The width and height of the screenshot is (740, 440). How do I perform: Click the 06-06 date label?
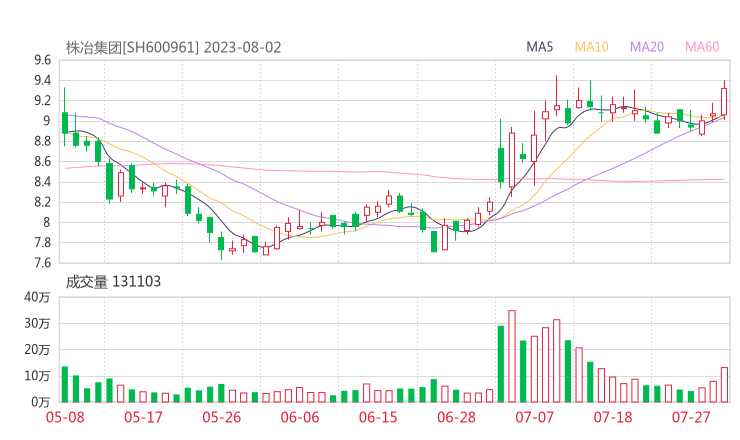pyautogui.click(x=300, y=417)
